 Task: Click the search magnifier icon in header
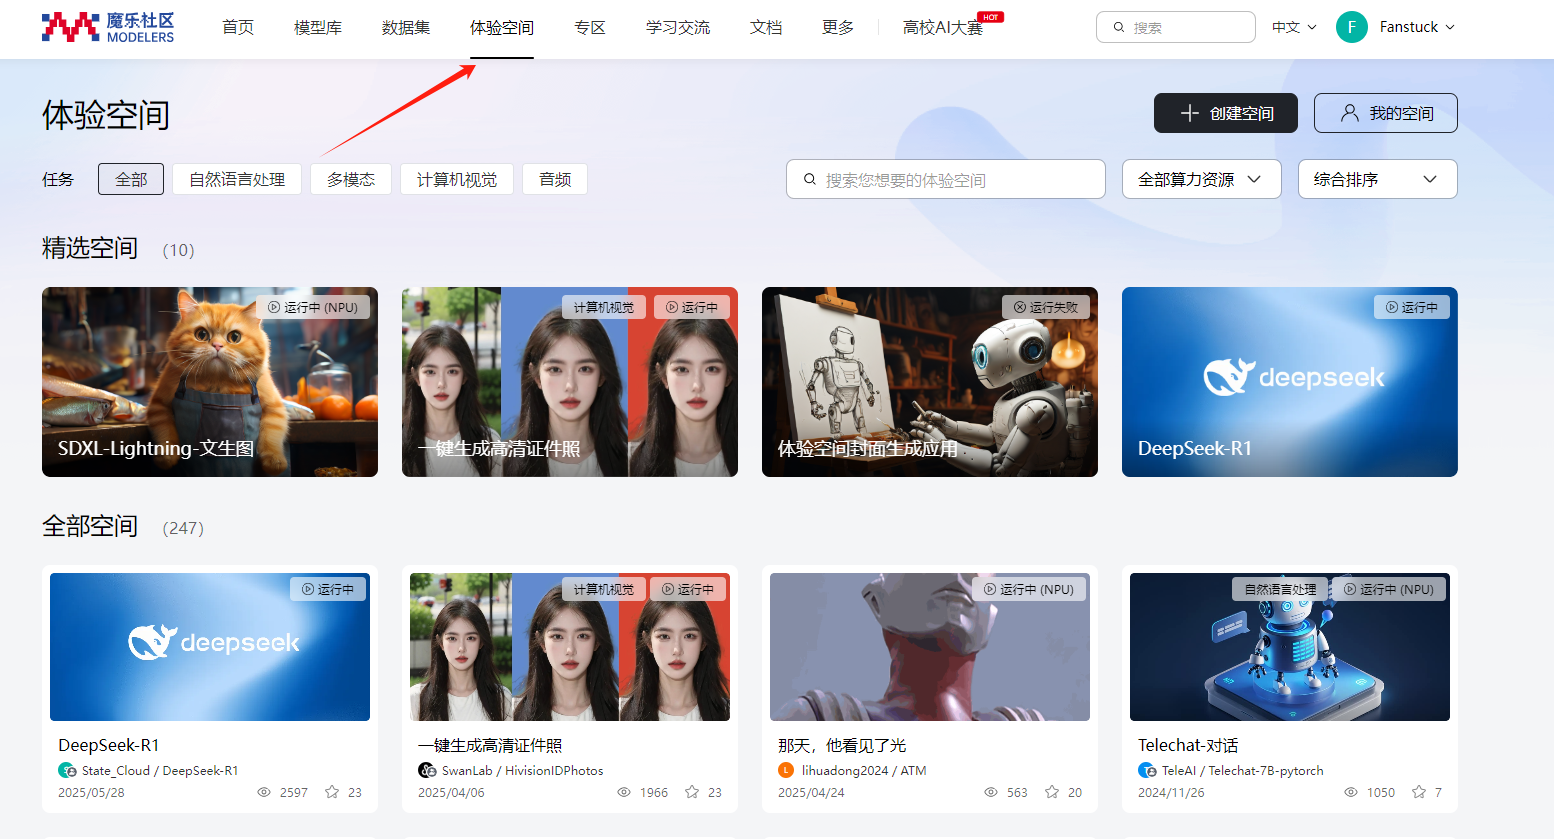point(1119,28)
